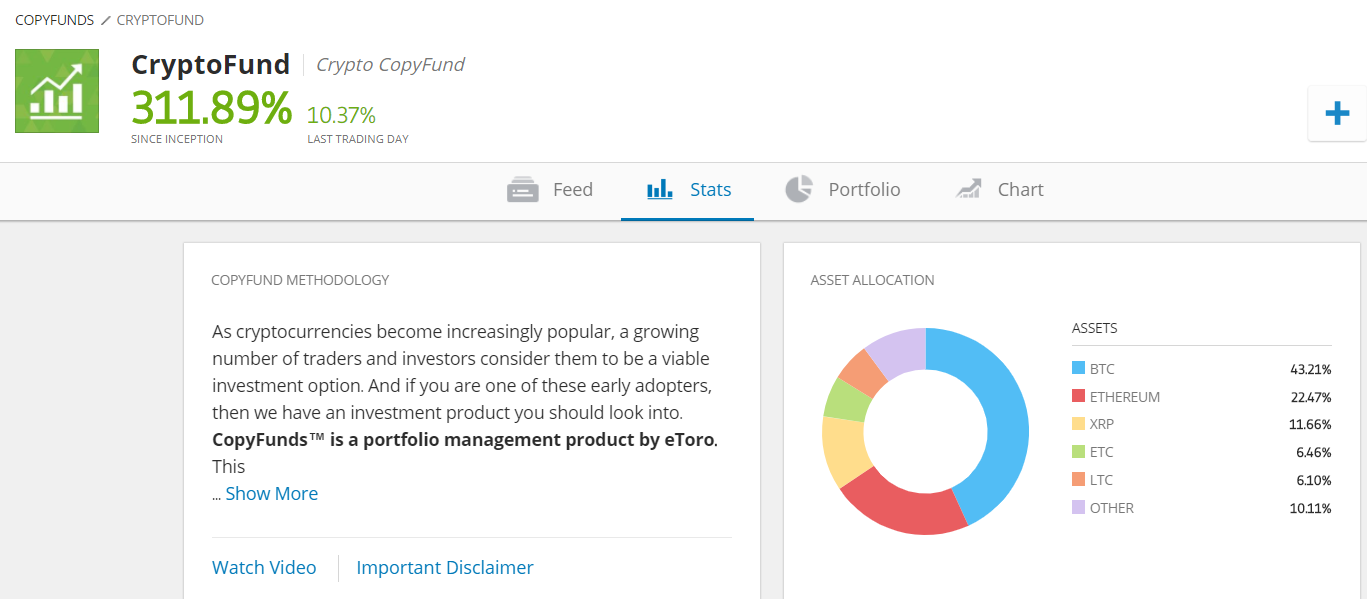Click the Portfolio pie chart icon
This screenshot has height=599, width=1367.
coord(799,189)
